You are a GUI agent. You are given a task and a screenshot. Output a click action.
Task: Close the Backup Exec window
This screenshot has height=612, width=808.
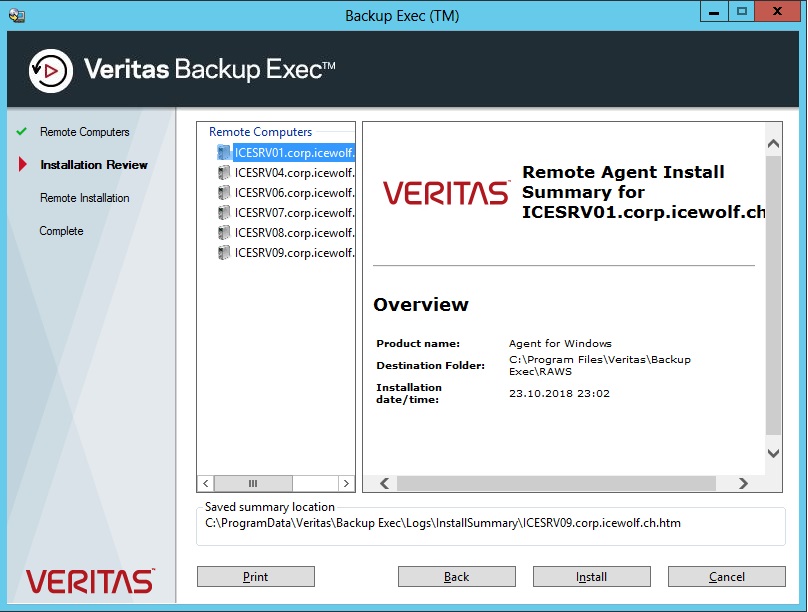coord(778,12)
